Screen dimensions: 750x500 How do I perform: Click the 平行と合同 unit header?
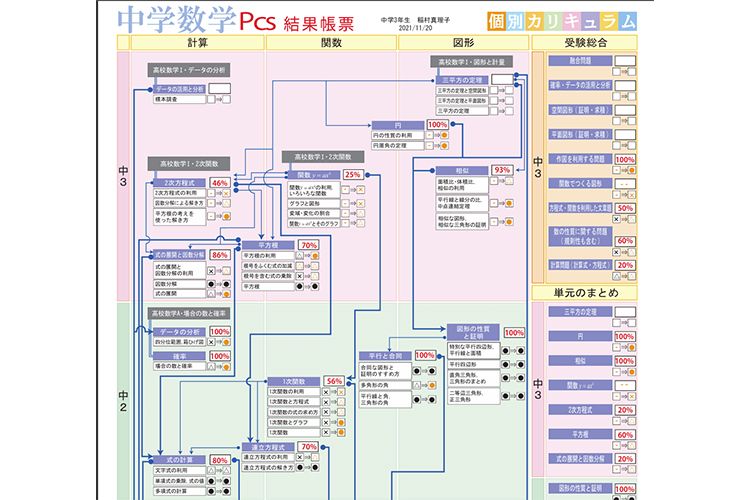point(385,356)
